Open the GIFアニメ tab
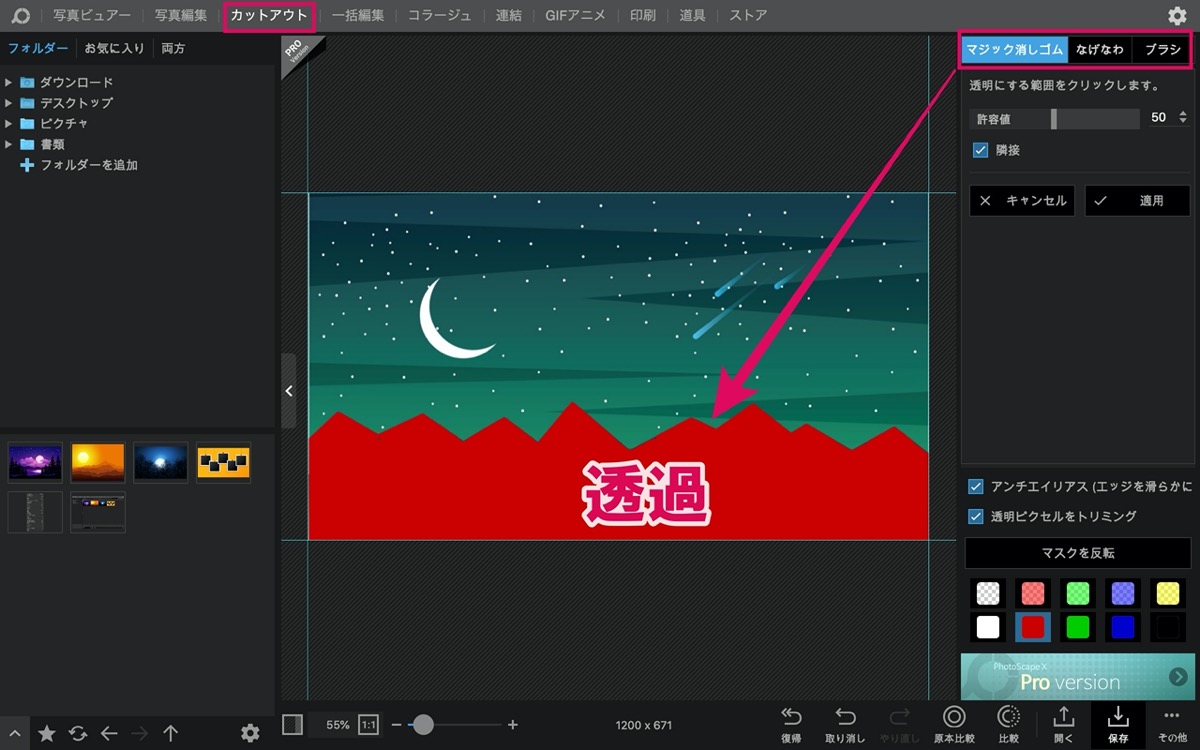 [x=575, y=15]
